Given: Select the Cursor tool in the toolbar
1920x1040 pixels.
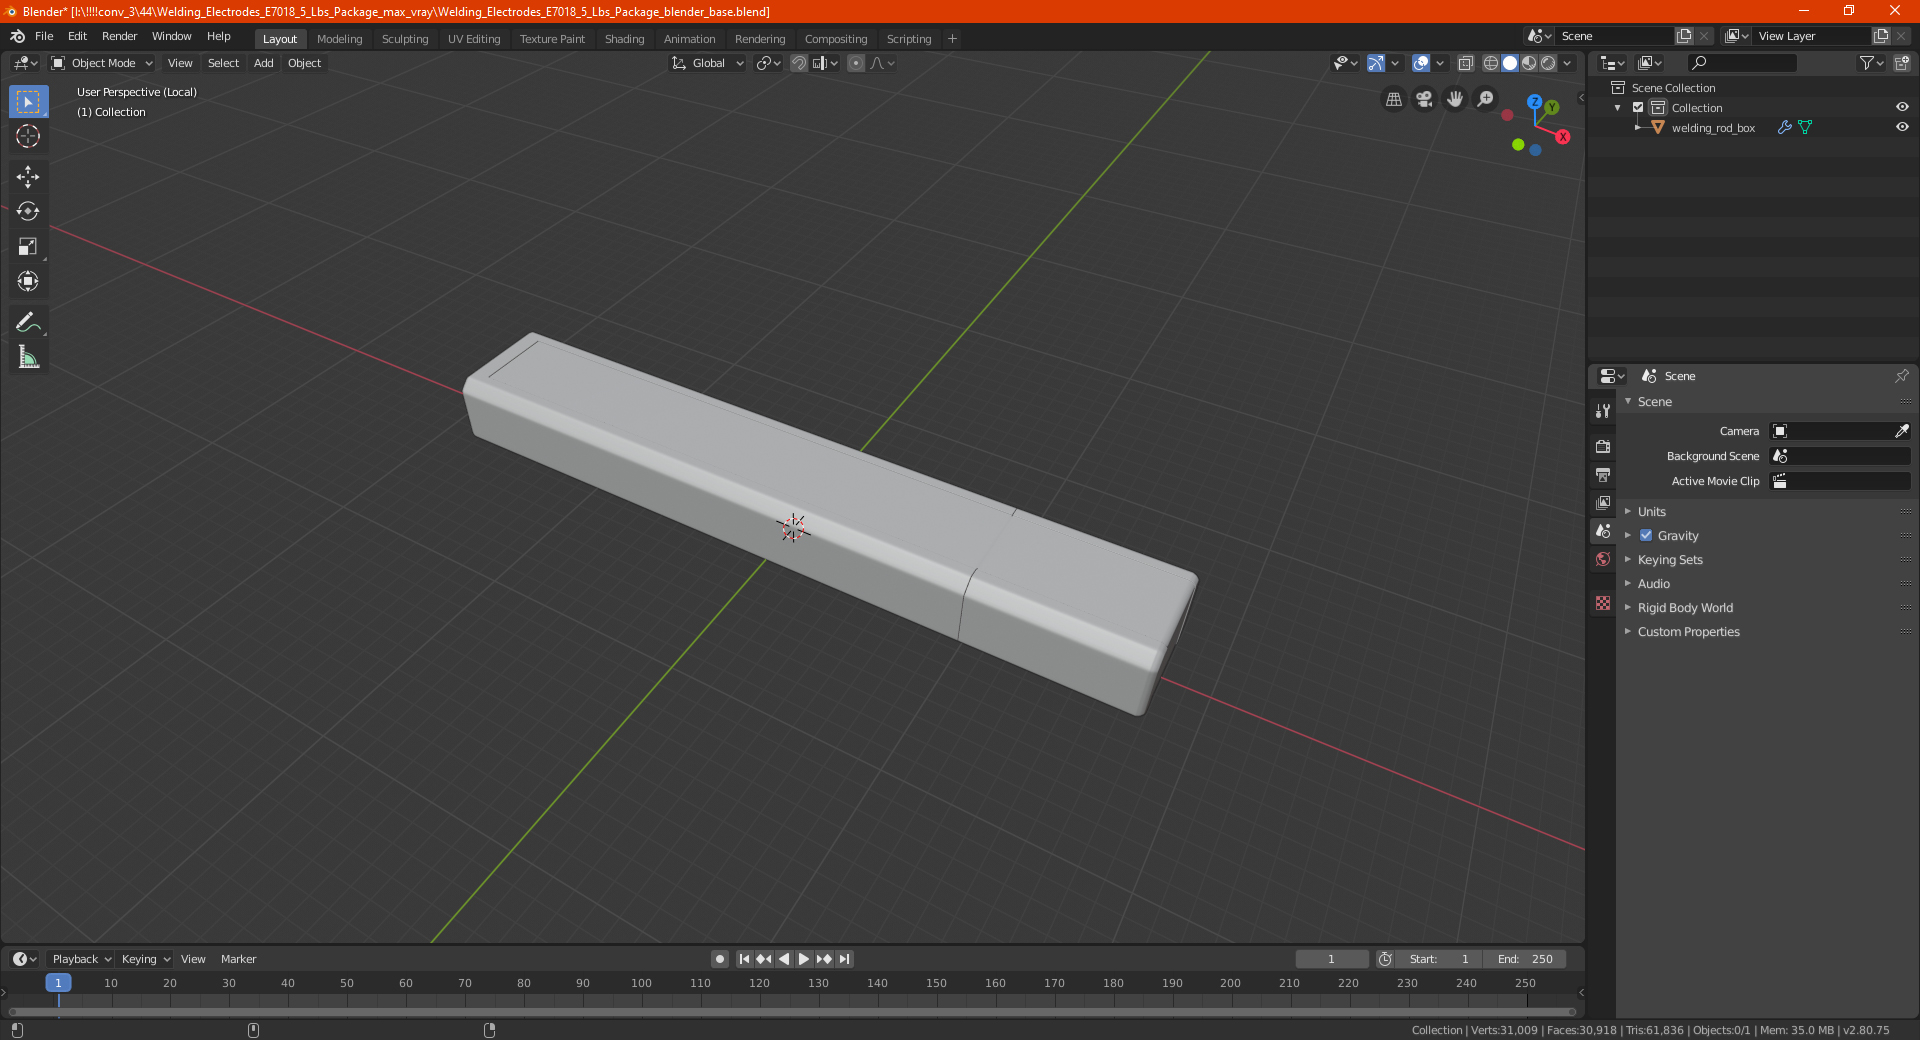Looking at the screenshot, I should [x=28, y=136].
